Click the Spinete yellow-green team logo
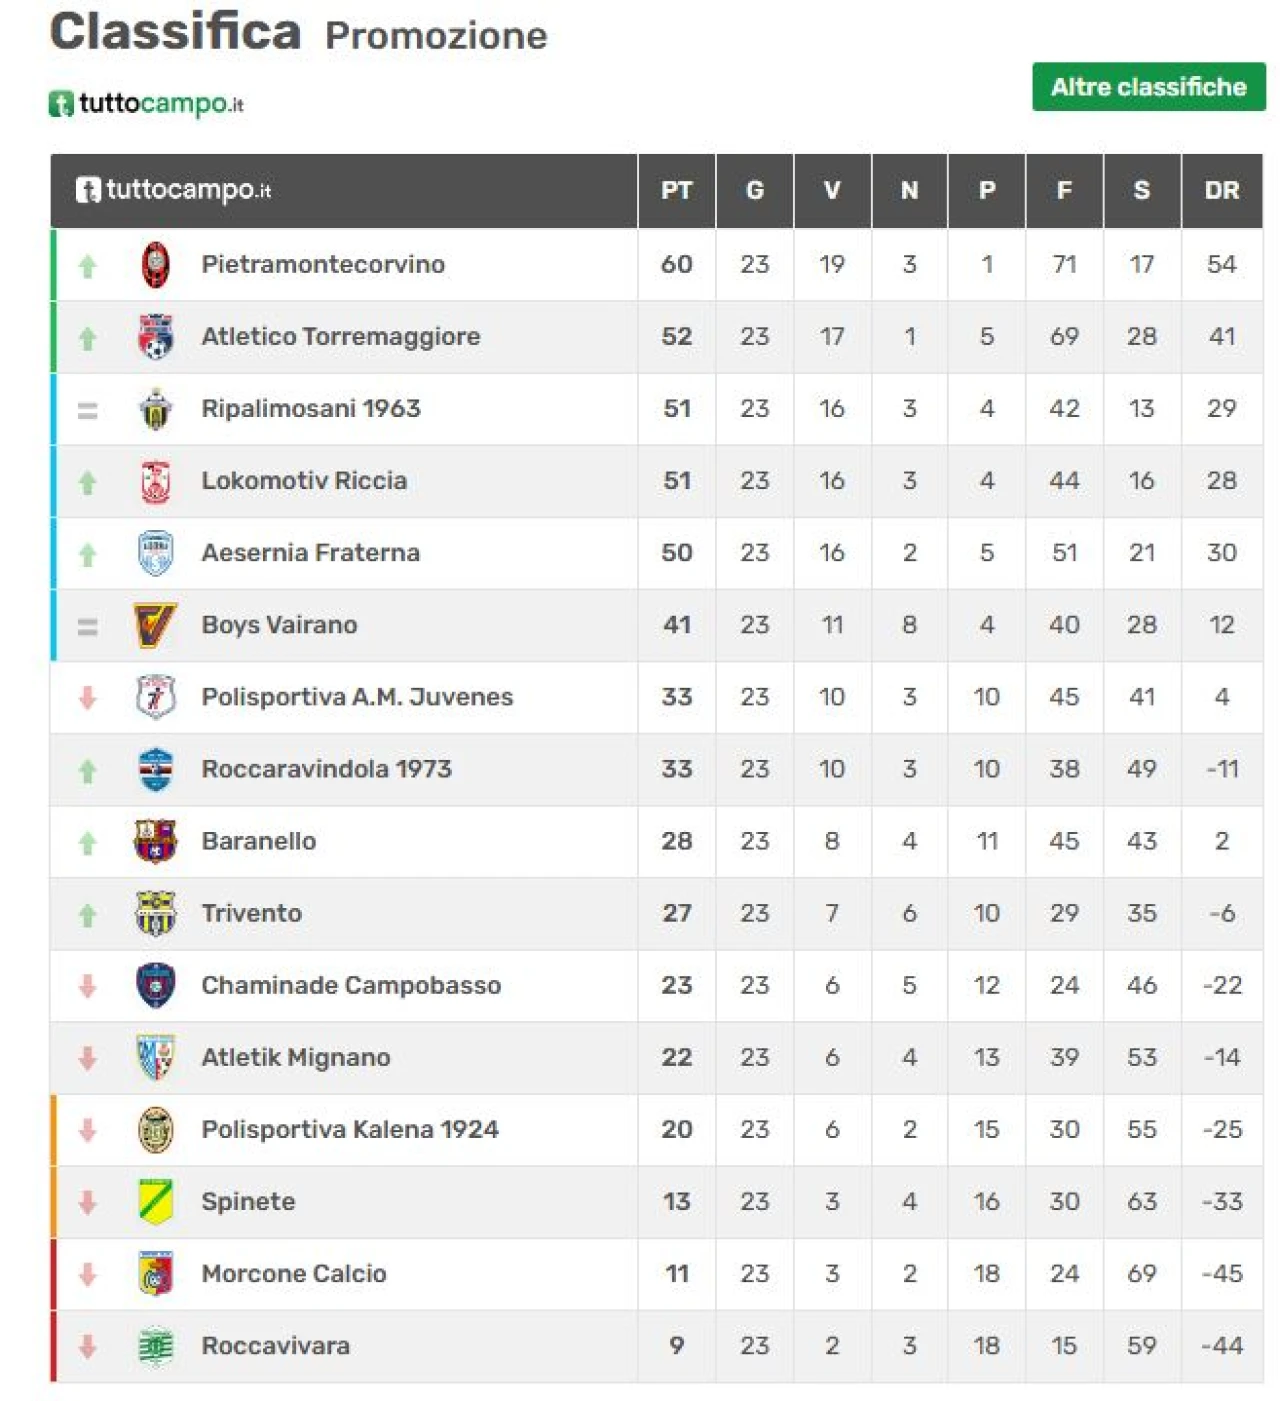 coord(155,1201)
